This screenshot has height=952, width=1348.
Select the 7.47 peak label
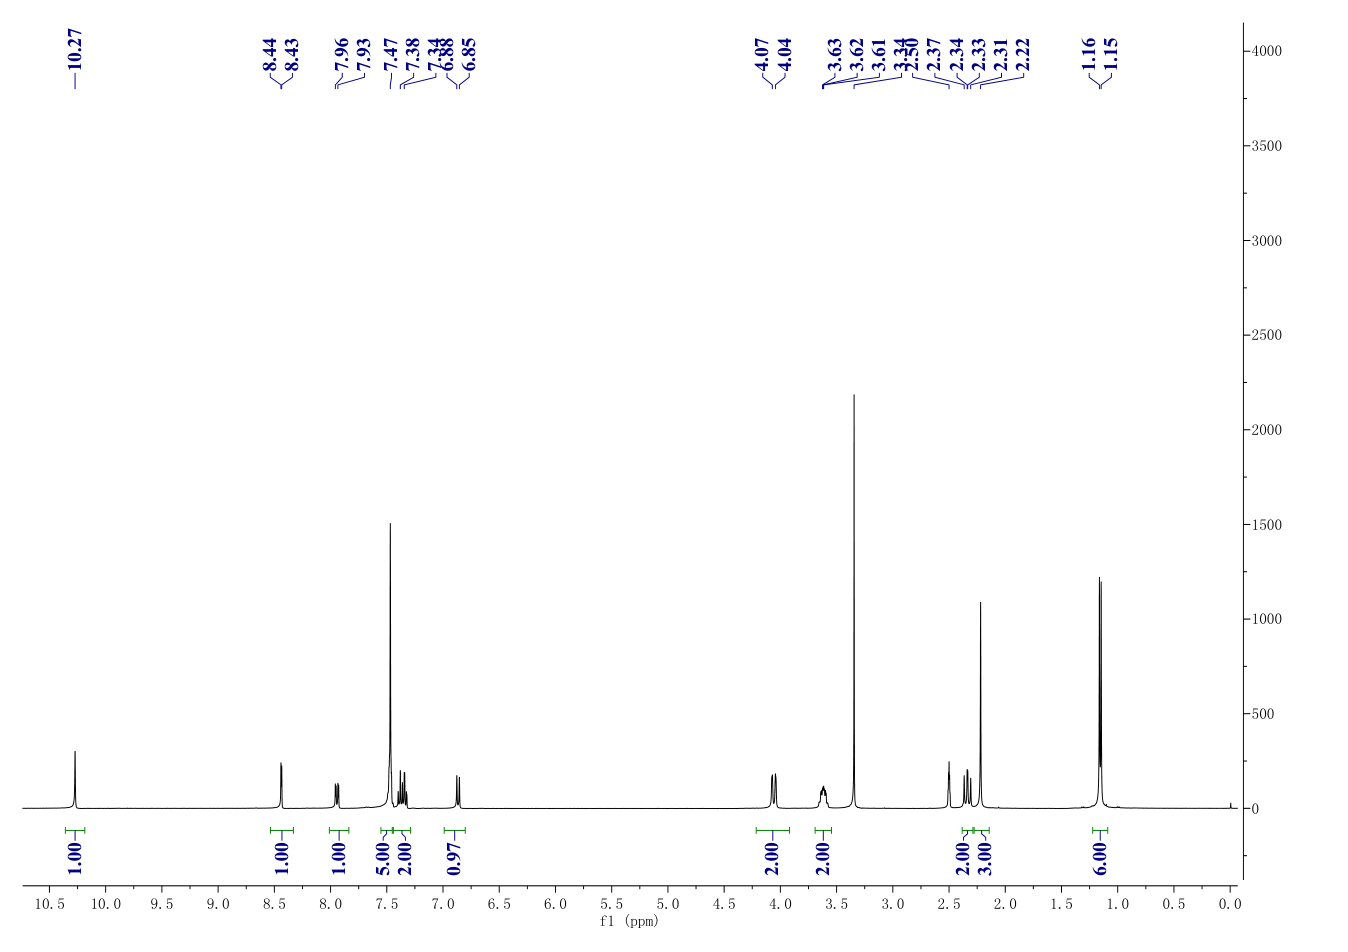(x=391, y=54)
